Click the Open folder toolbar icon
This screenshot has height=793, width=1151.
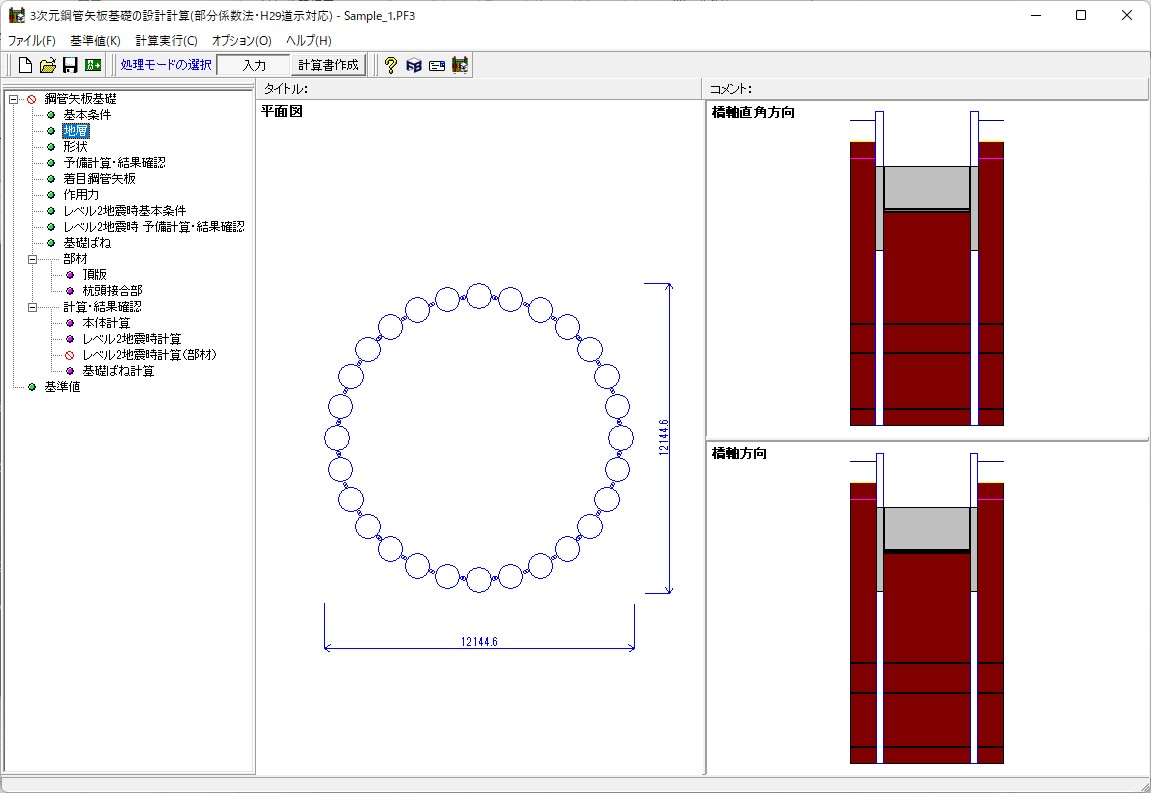pos(48,65)
